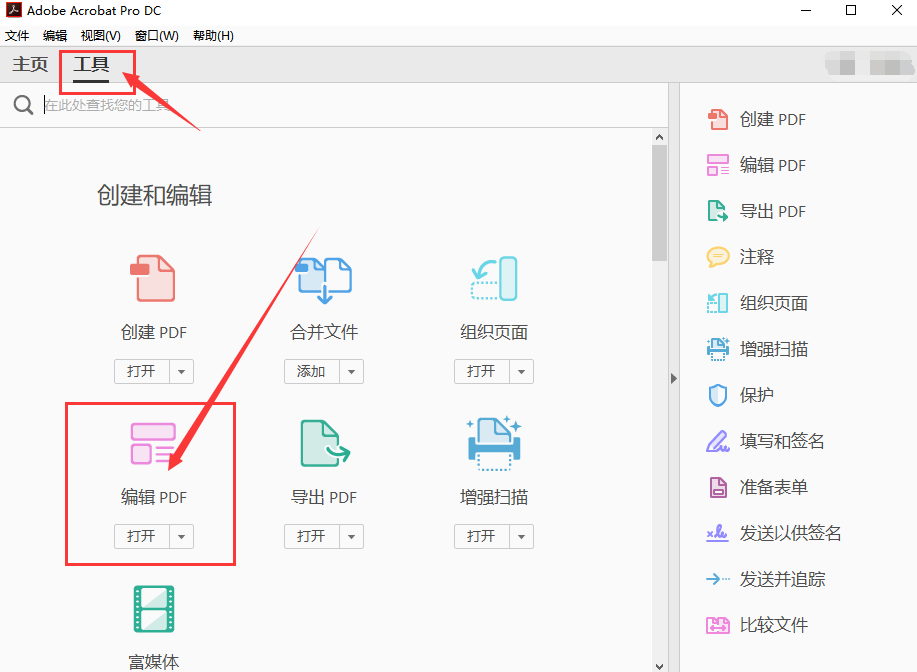Image resolution: width=917 pixels, height=672 pixels.
Task: Click the Adobe Acrobat logo in title bar
Action: tap(13, 10)
